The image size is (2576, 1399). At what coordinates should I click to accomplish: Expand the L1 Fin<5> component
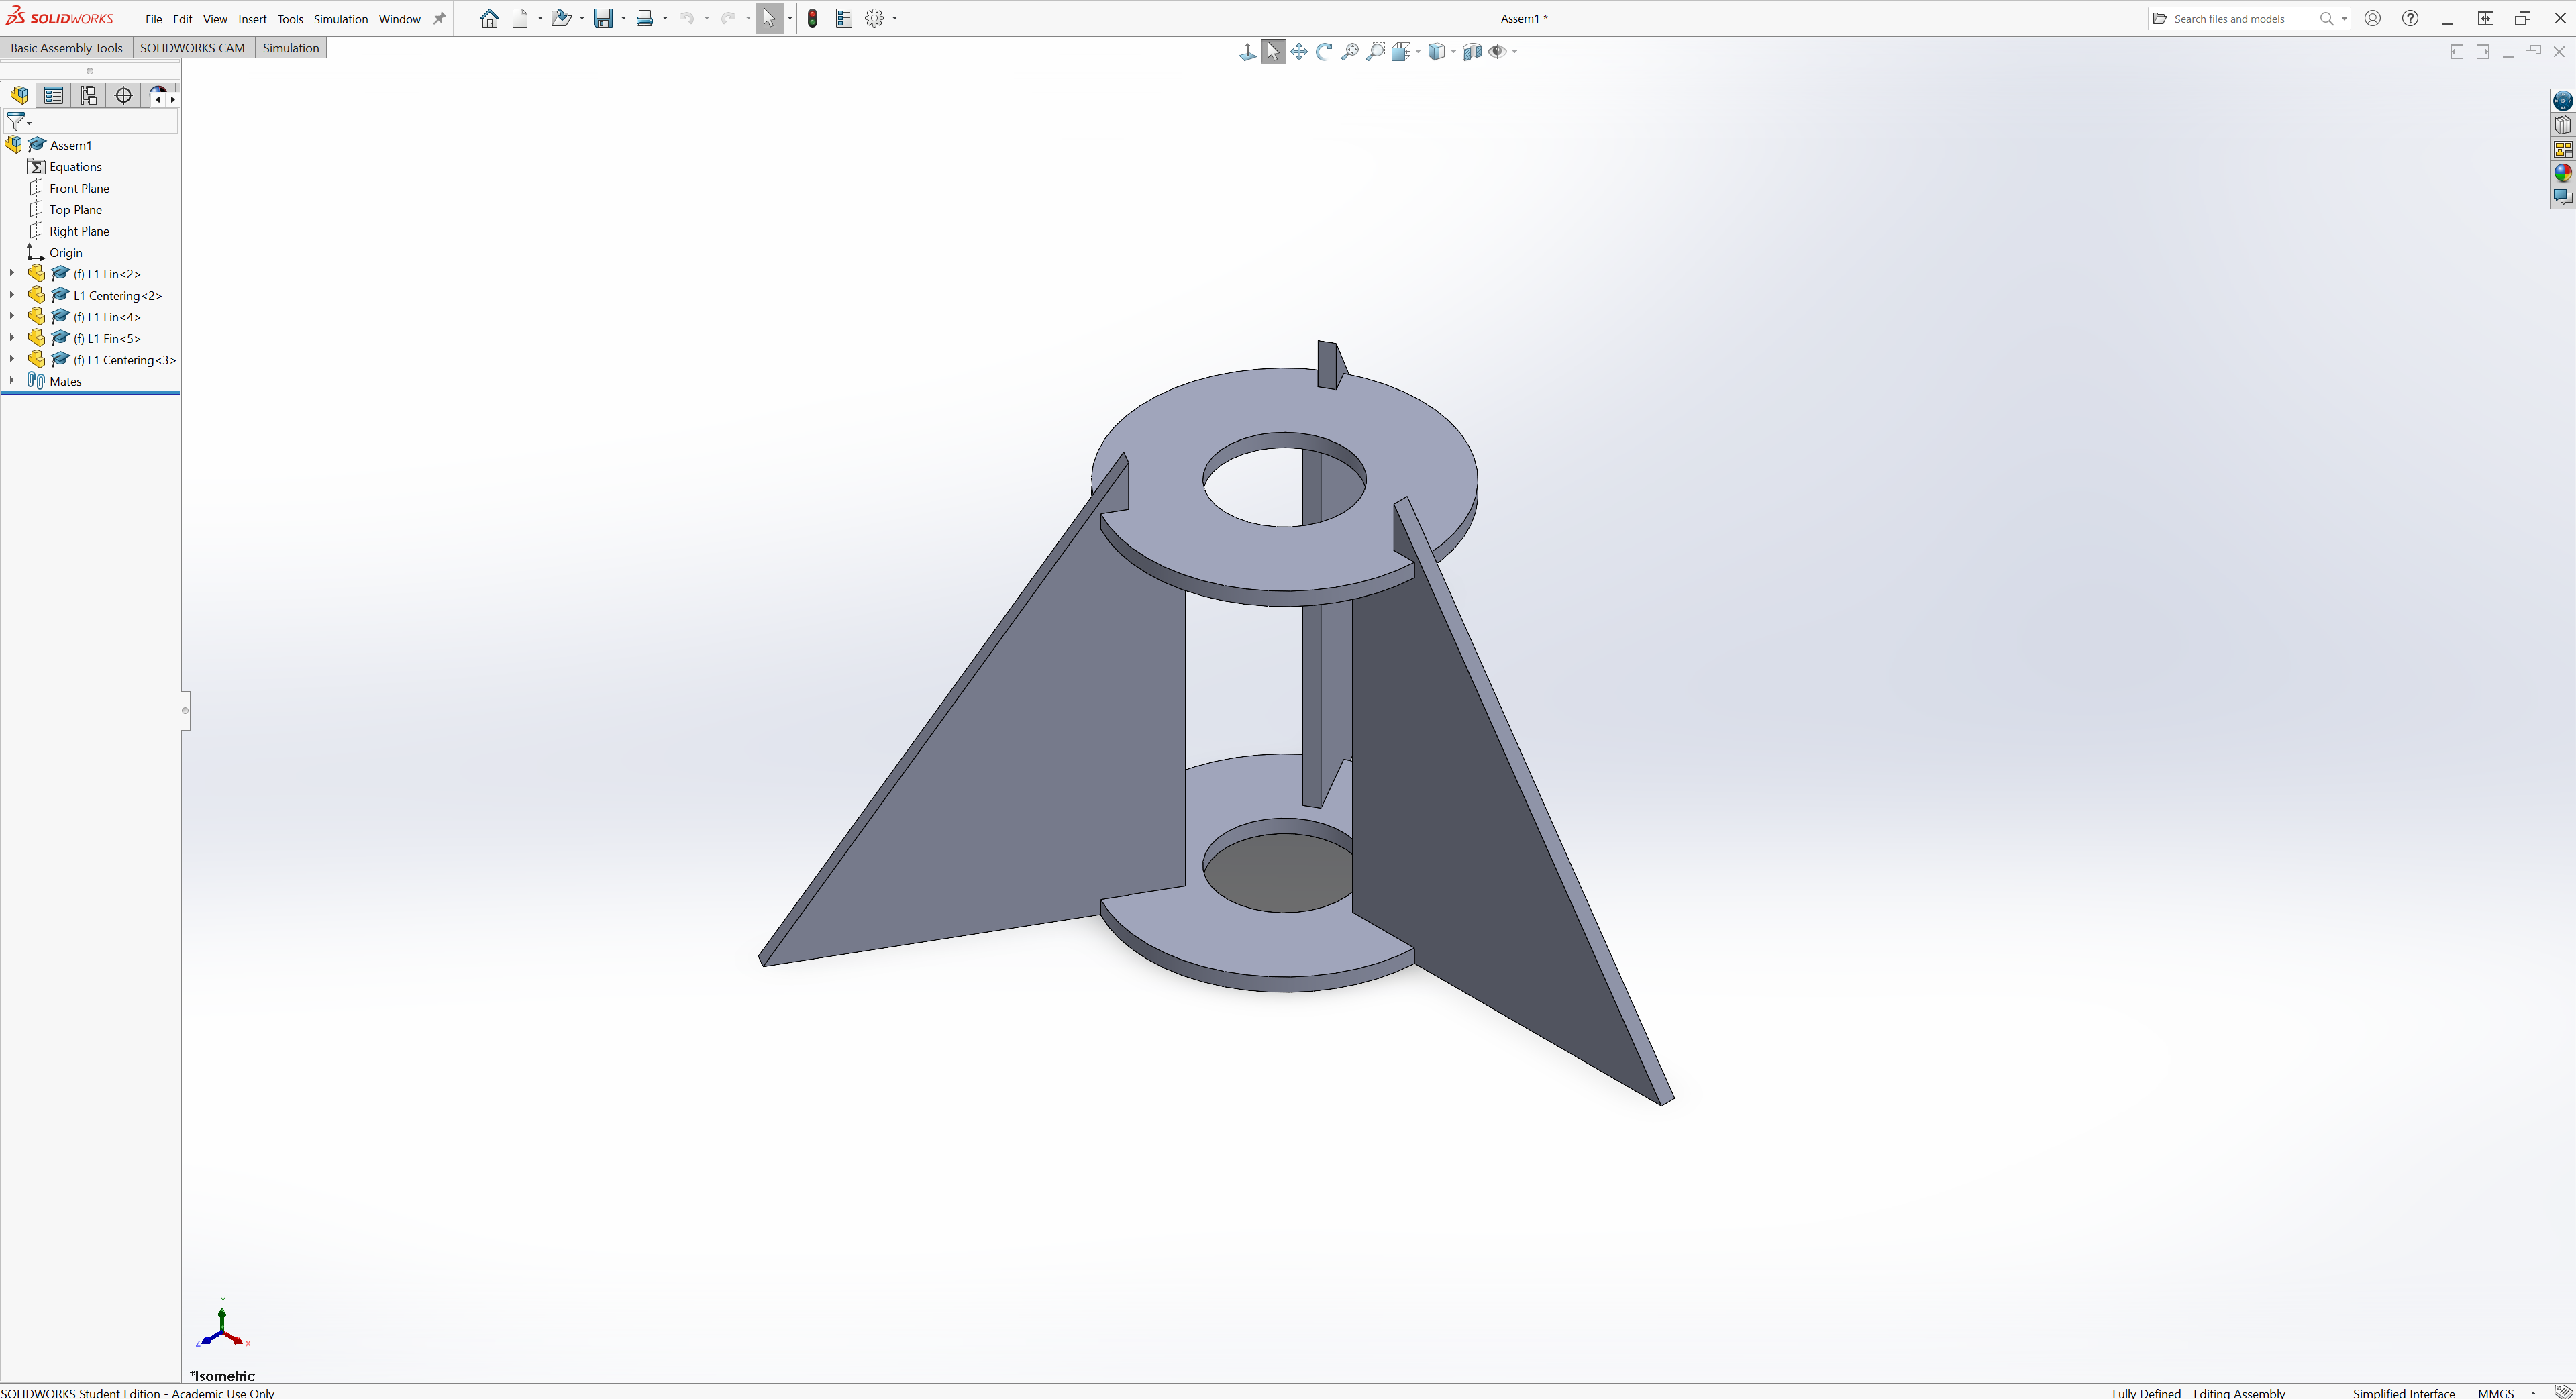[x=12, y=338]
